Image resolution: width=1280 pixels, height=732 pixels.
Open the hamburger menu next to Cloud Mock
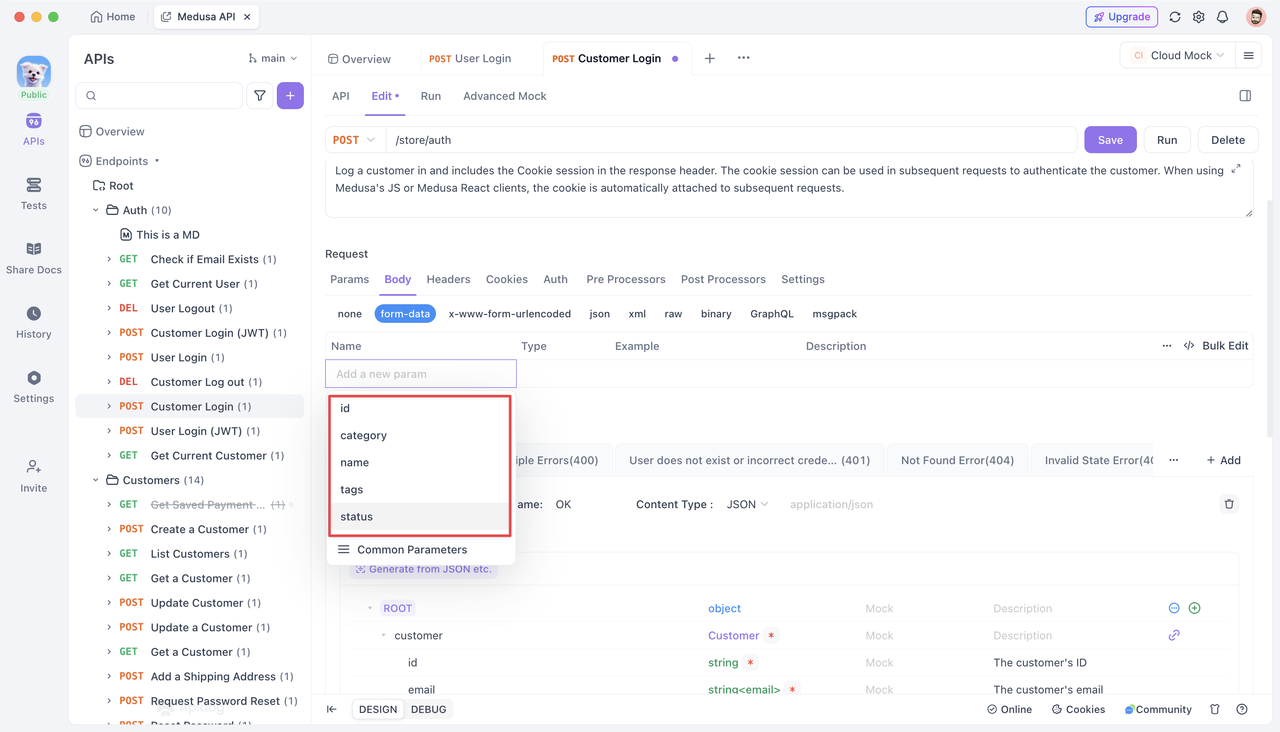pos(1248,56)
